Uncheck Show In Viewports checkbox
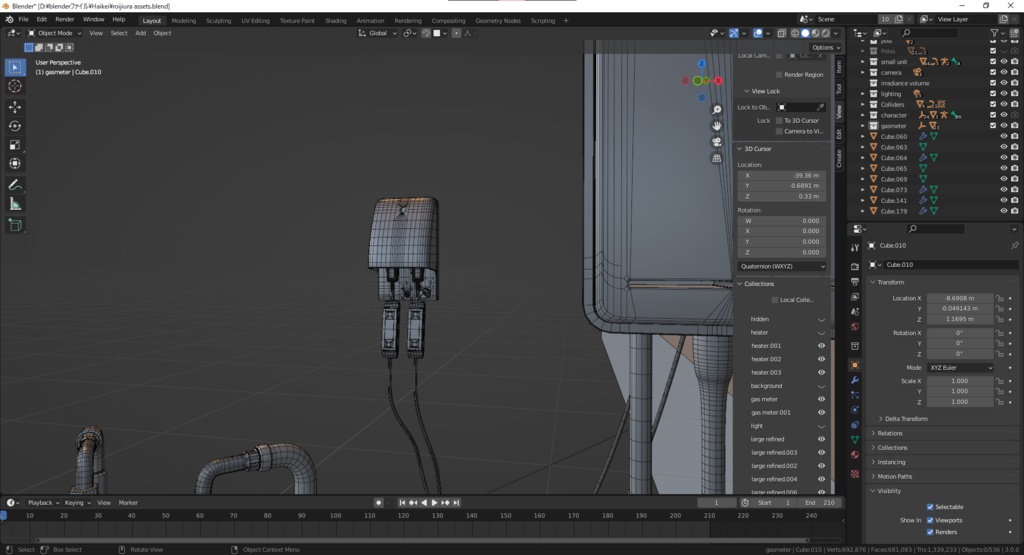The image size is (1024, 555). [x=930, y=520]
